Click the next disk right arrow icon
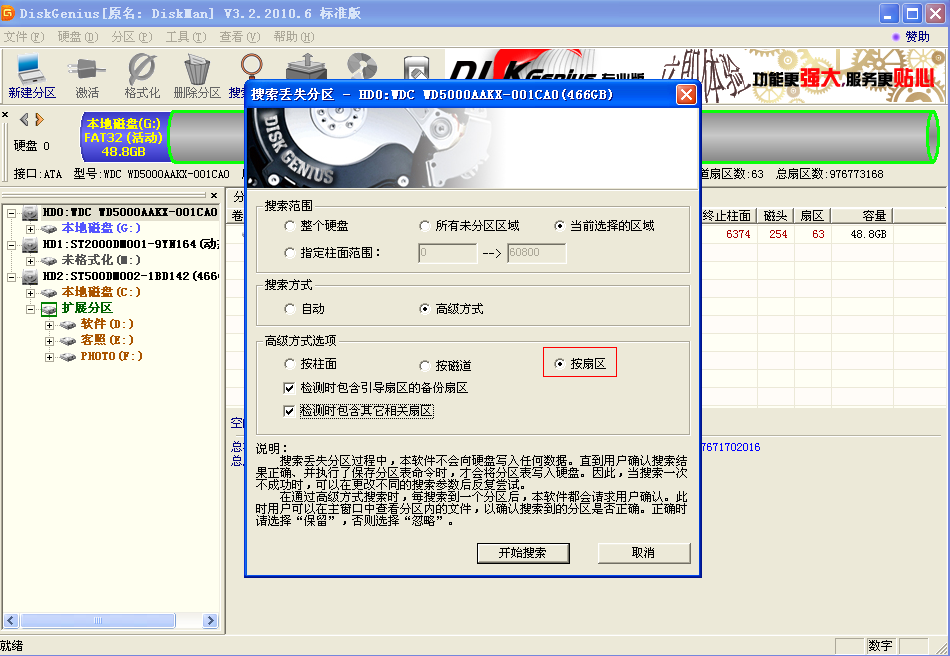The image size is (950, 656). (x=39, y=119)
